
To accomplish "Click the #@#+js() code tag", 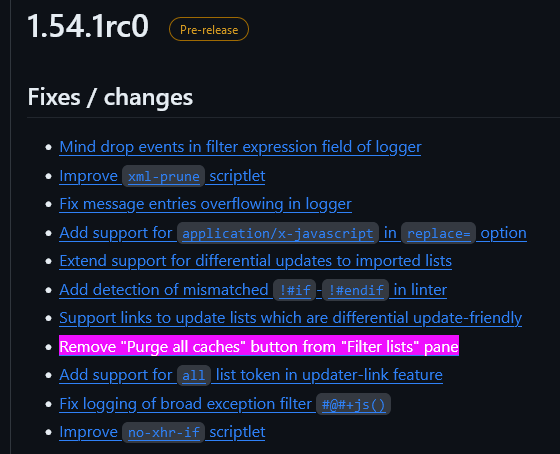I will [x=353, y=404].
